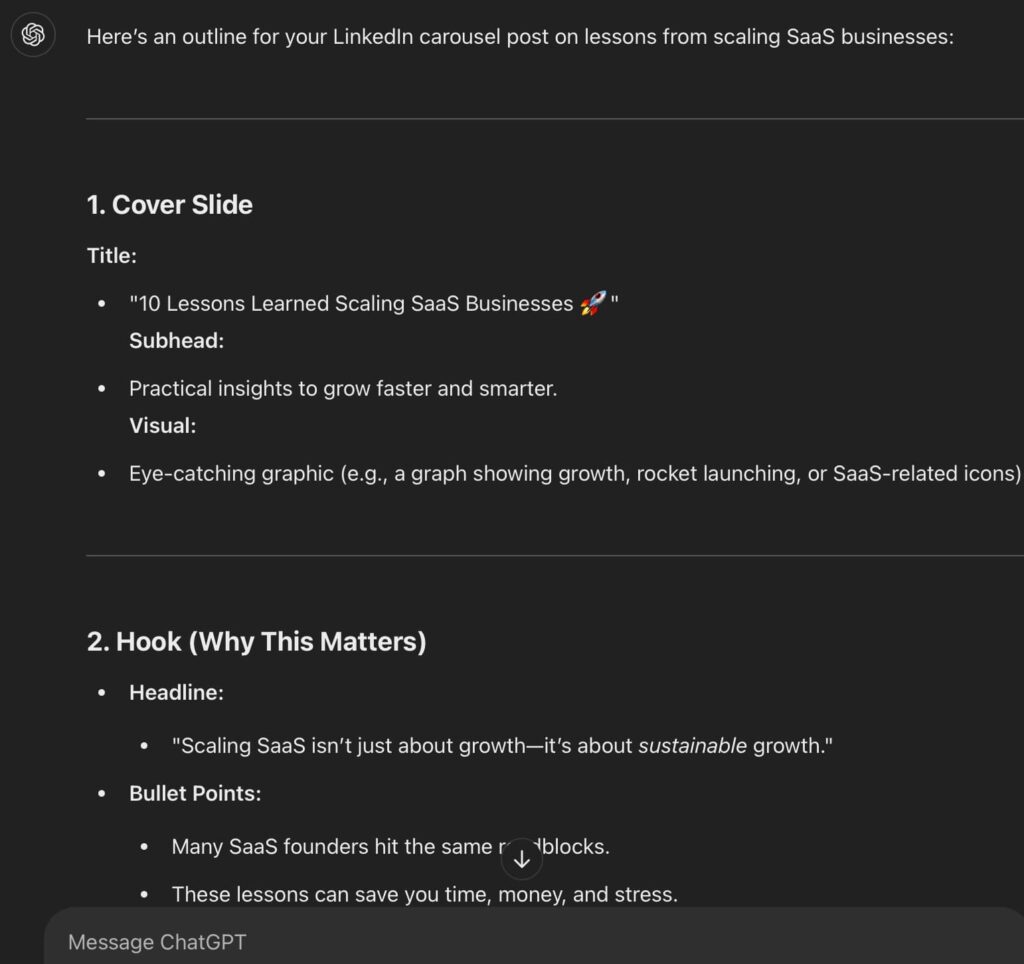Click the italic word 'sustainable'
The height and width of the screenshot is (964, 1024).
pos(692,746)
